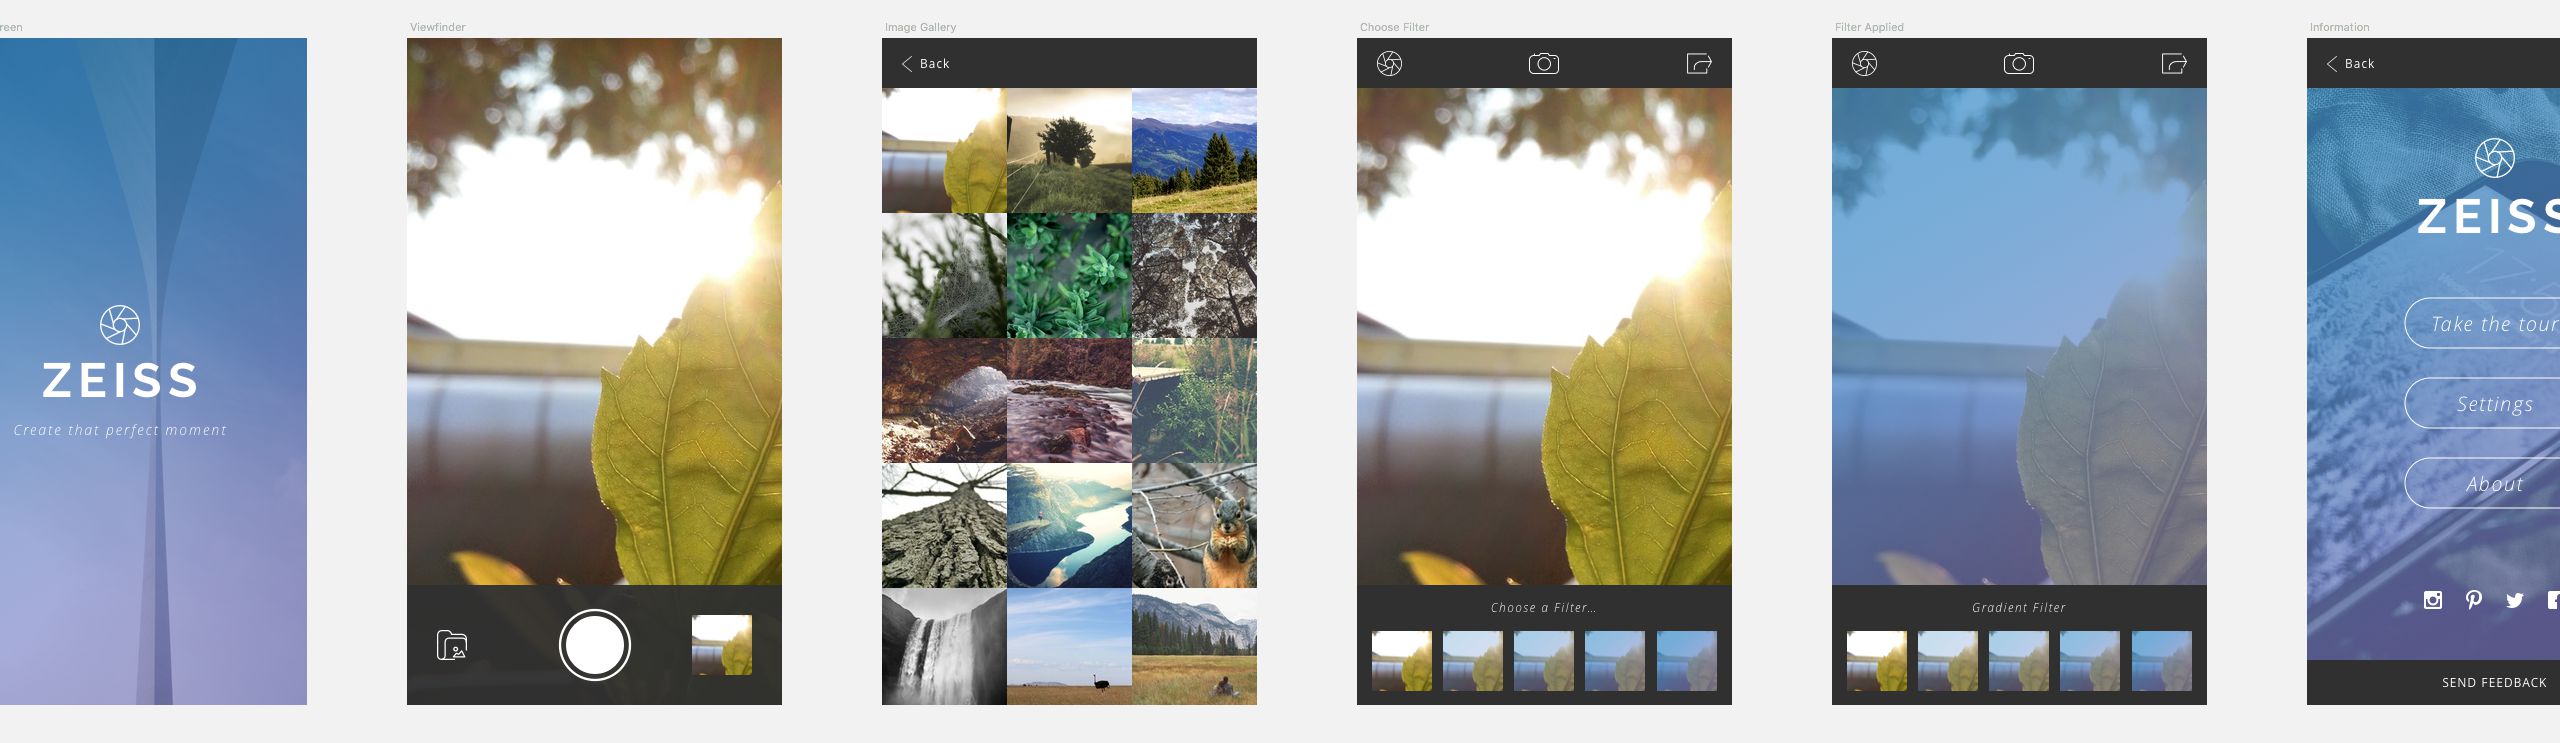This screenshot has height=743, width=2560.
Task: Click the aperture icon in Choose Filter header
Action: (1389, 64)
